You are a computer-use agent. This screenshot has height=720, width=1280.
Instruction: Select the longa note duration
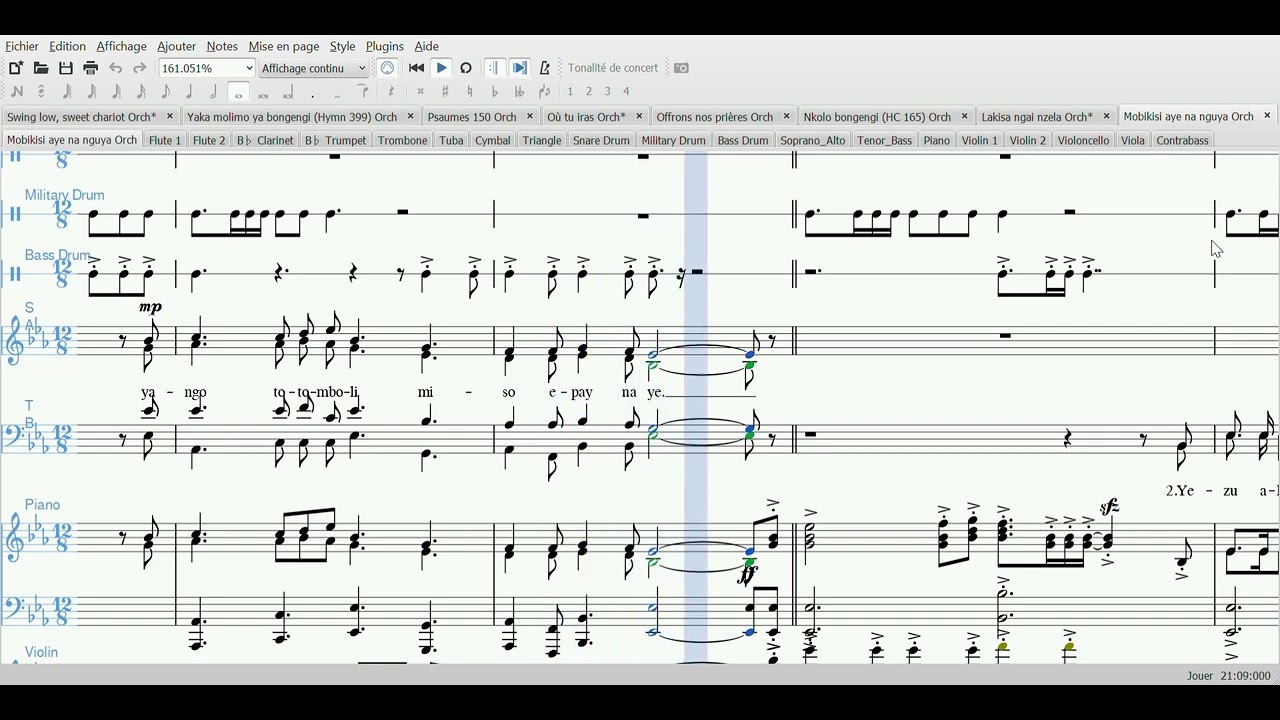(x=288, y=92)
